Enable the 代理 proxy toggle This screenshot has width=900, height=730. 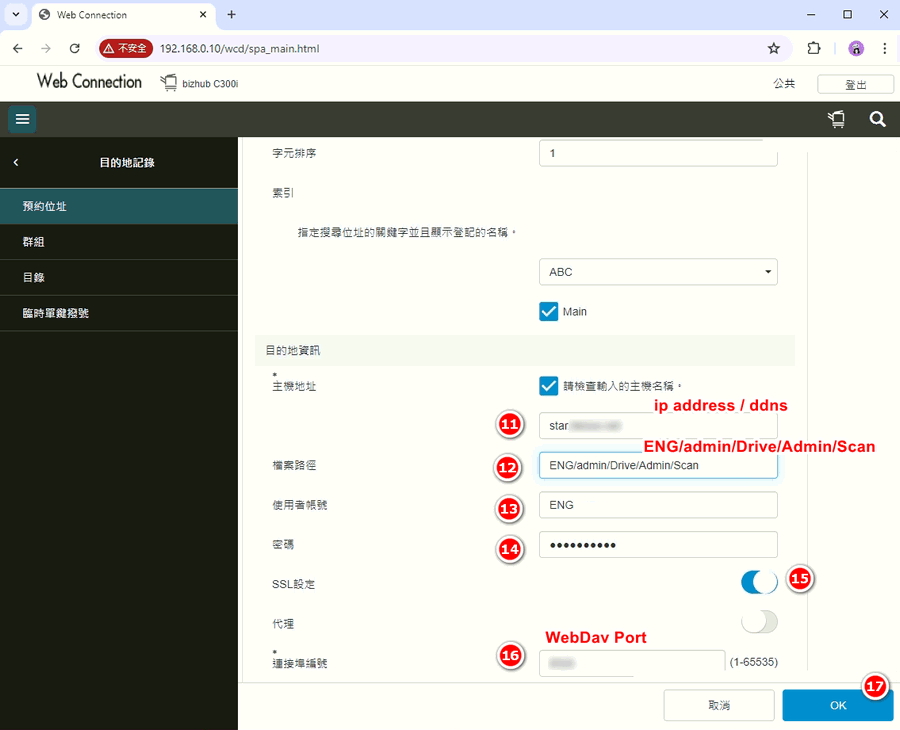coord(759,622)
